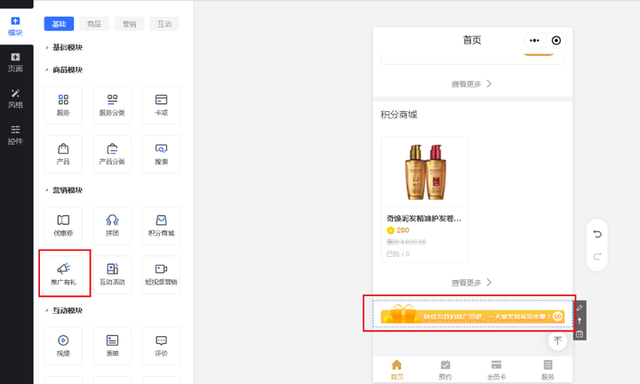
Task: Add the 服务分类 module
Action: [112, 105]
